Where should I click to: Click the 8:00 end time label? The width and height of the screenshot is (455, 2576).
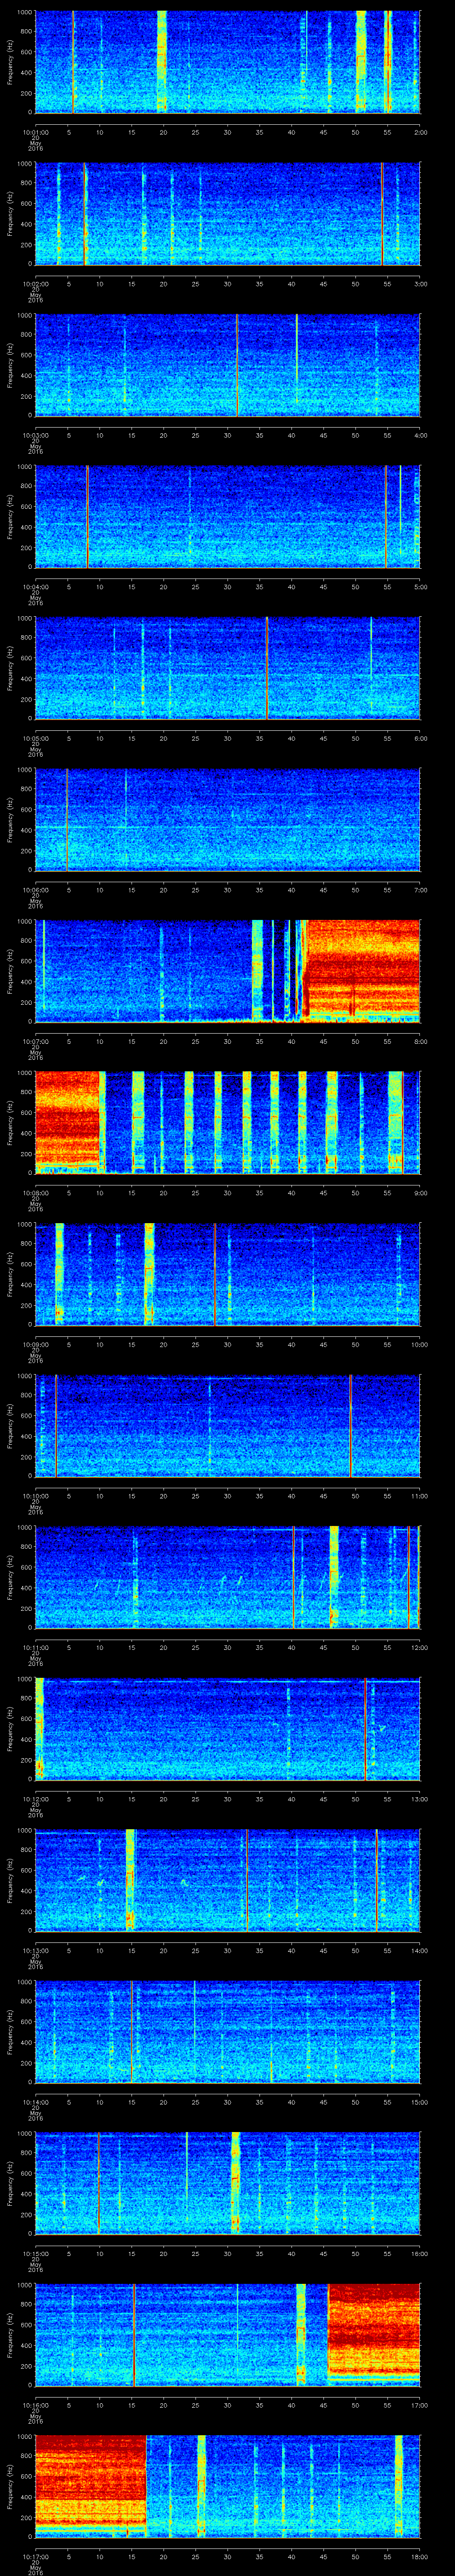click(x=420, y=1041)
